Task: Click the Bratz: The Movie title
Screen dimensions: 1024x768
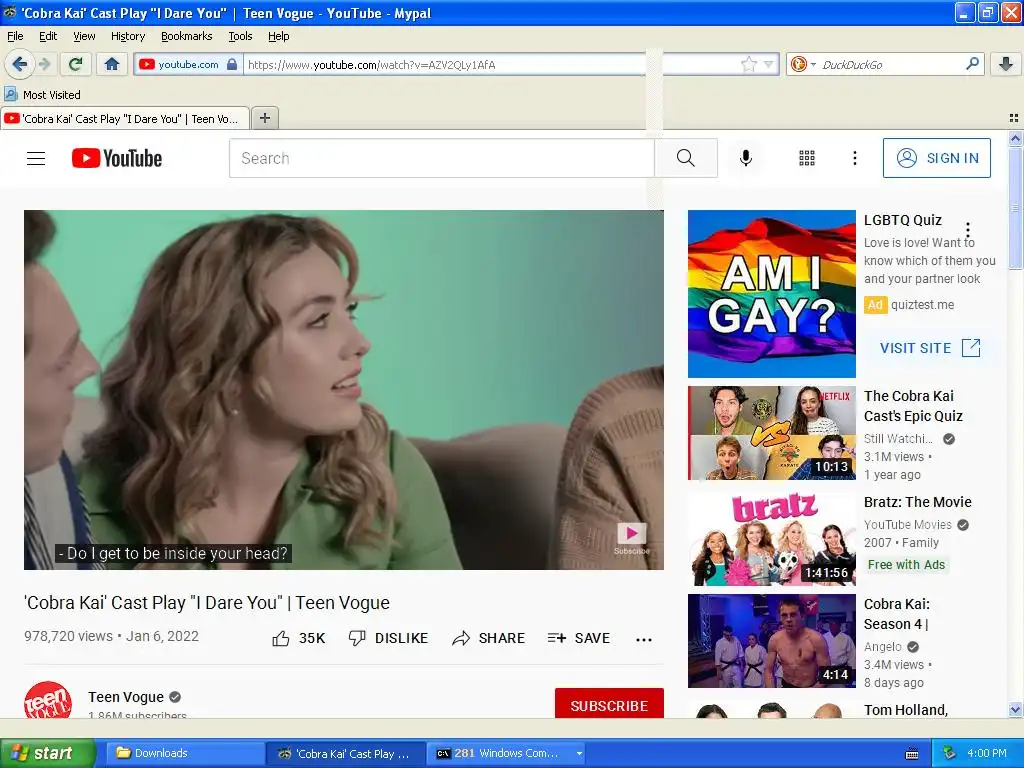Action: 918,502
